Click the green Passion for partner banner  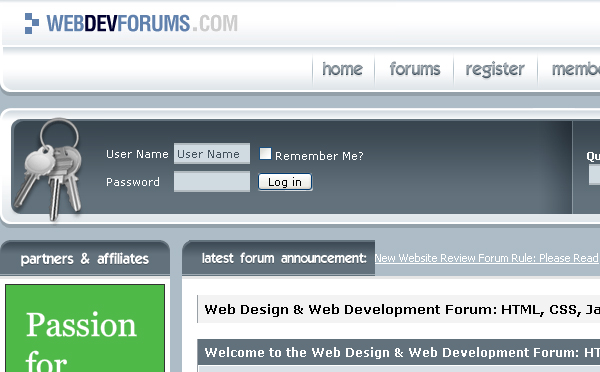coord(85,328)
